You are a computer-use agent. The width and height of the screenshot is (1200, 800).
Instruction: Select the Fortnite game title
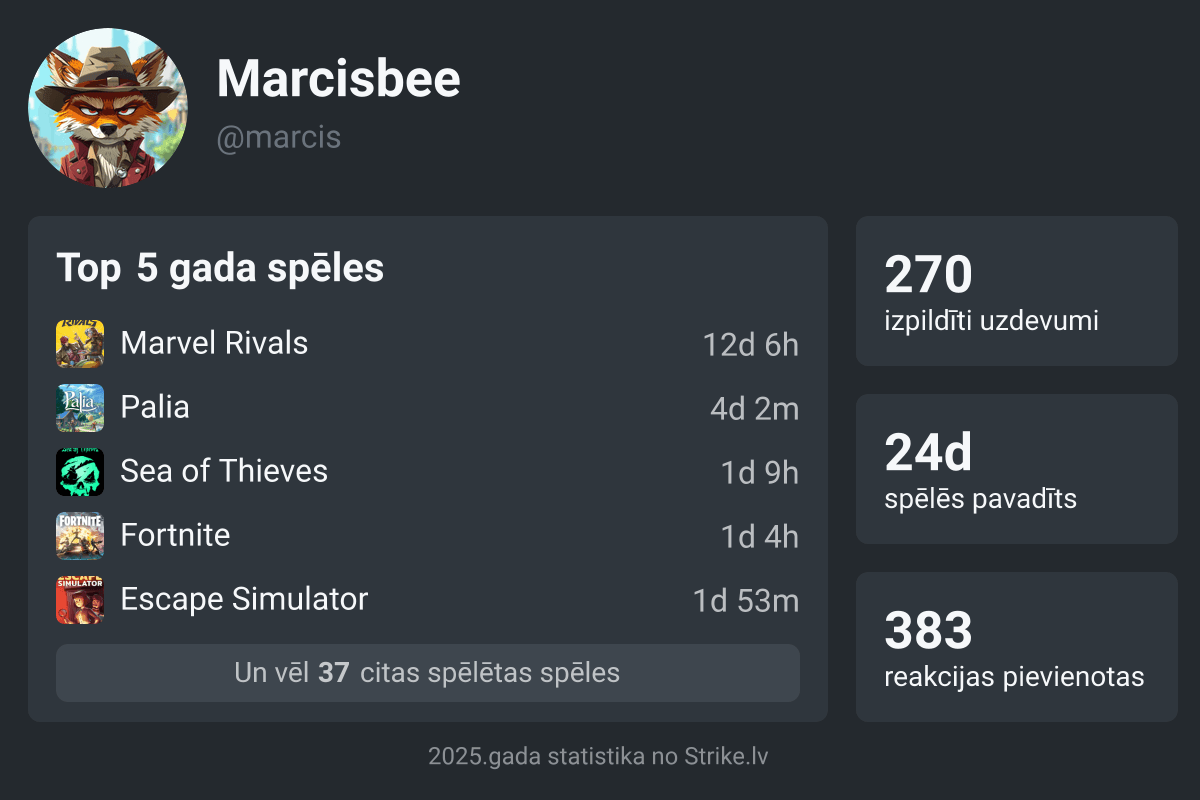pos(175,536)
